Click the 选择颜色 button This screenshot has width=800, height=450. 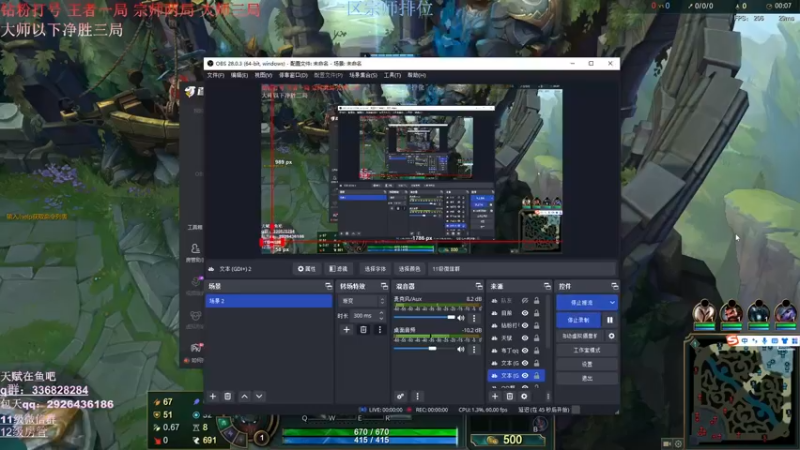coord(409,269)
